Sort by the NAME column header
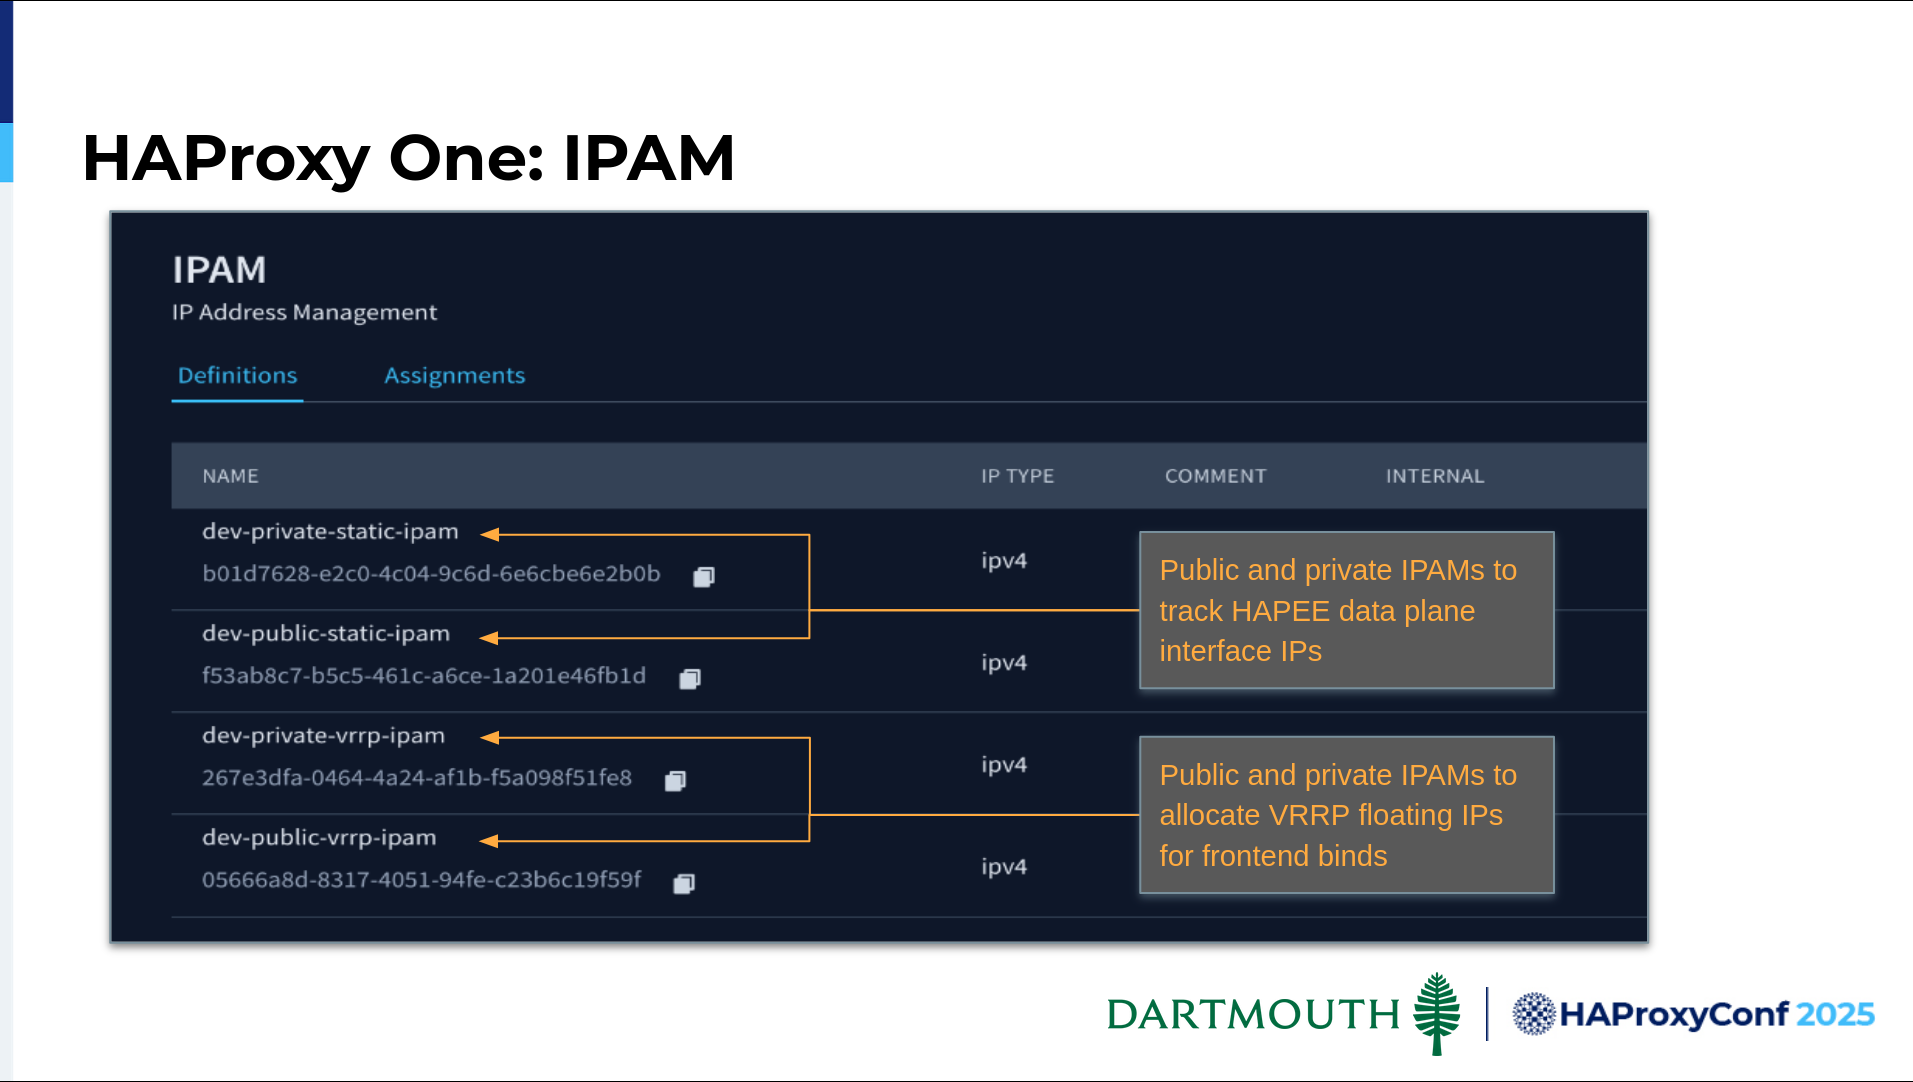Image resolution: width=1913 pixels, height=1082 pixels. coord(230,476)
